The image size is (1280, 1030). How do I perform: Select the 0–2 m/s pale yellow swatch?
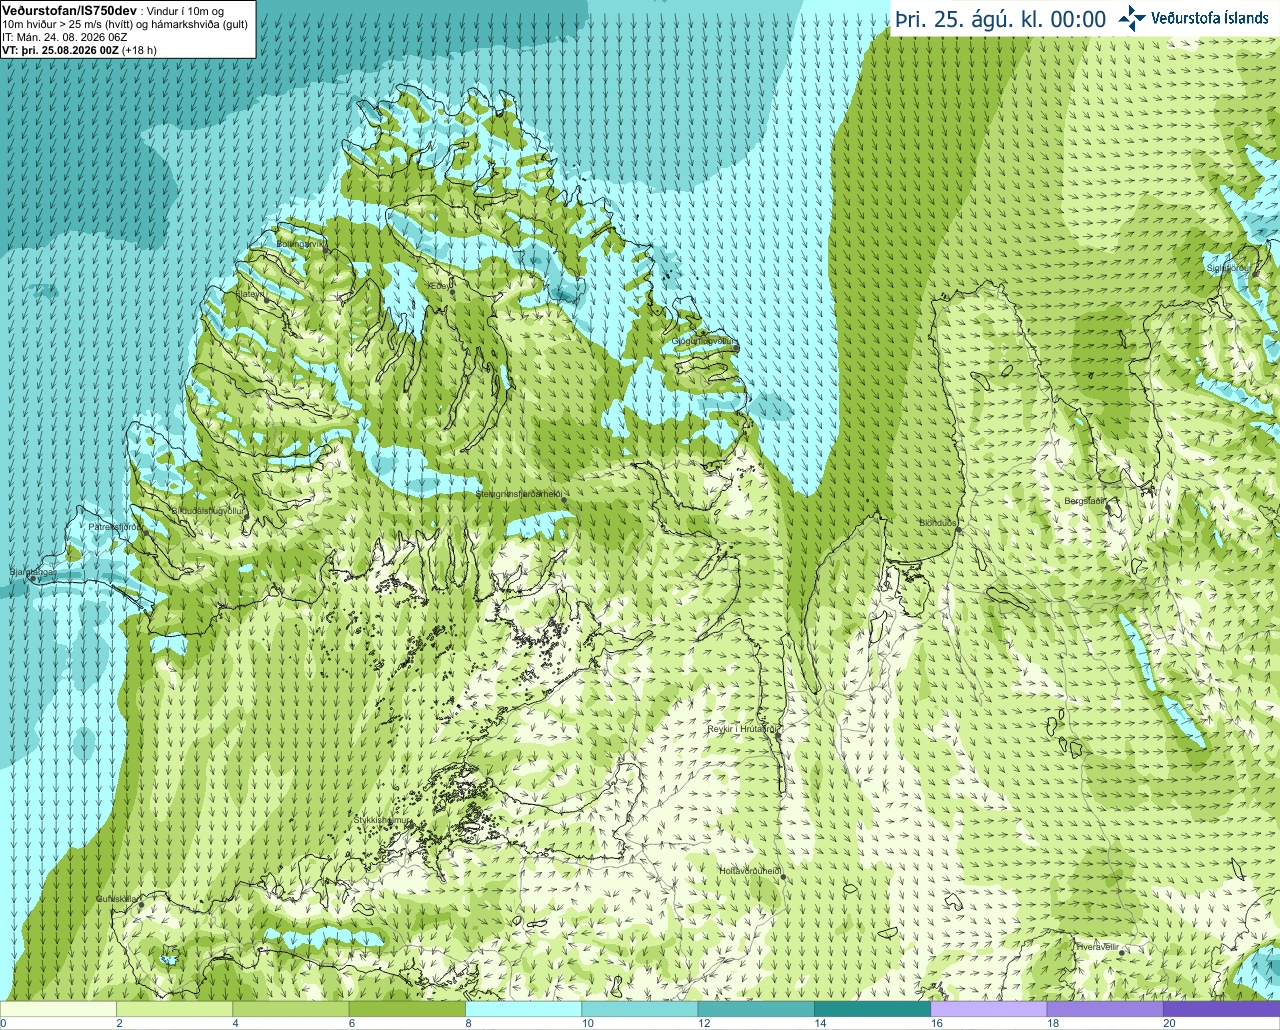click(x=58, y=1009)
